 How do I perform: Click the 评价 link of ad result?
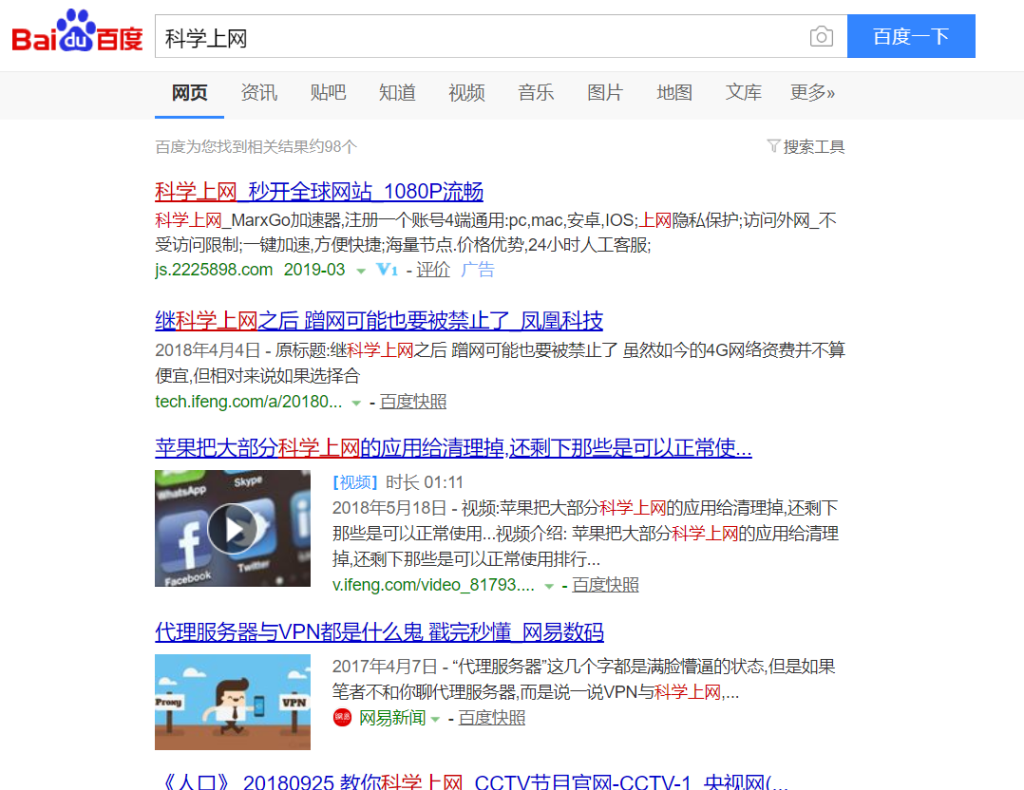tap(433, 270)
